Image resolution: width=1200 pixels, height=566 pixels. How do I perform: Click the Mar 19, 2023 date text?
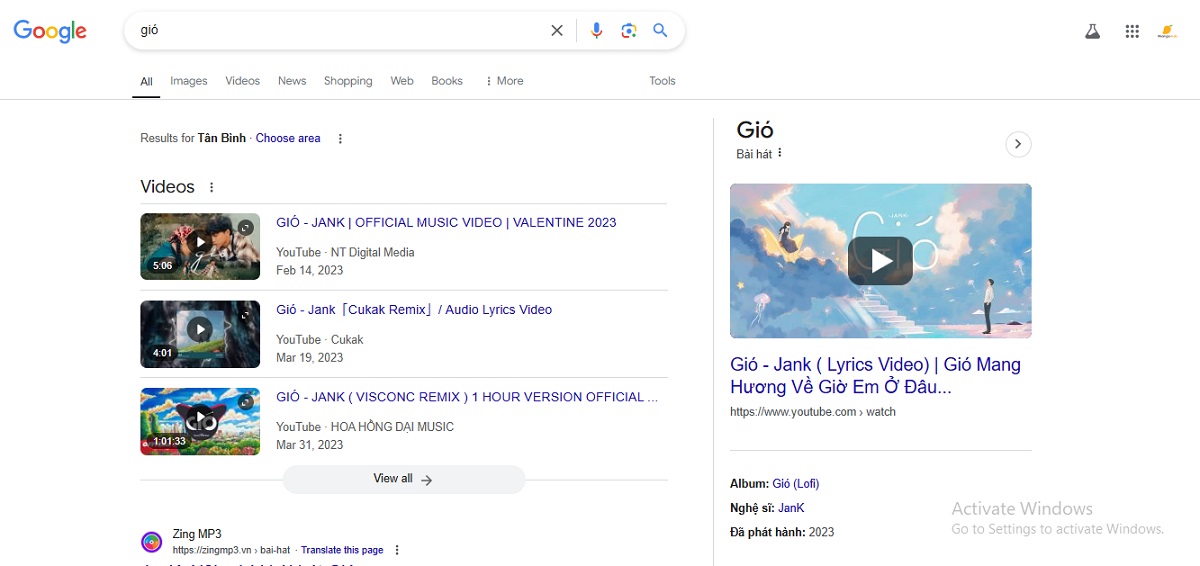(310, 358)
